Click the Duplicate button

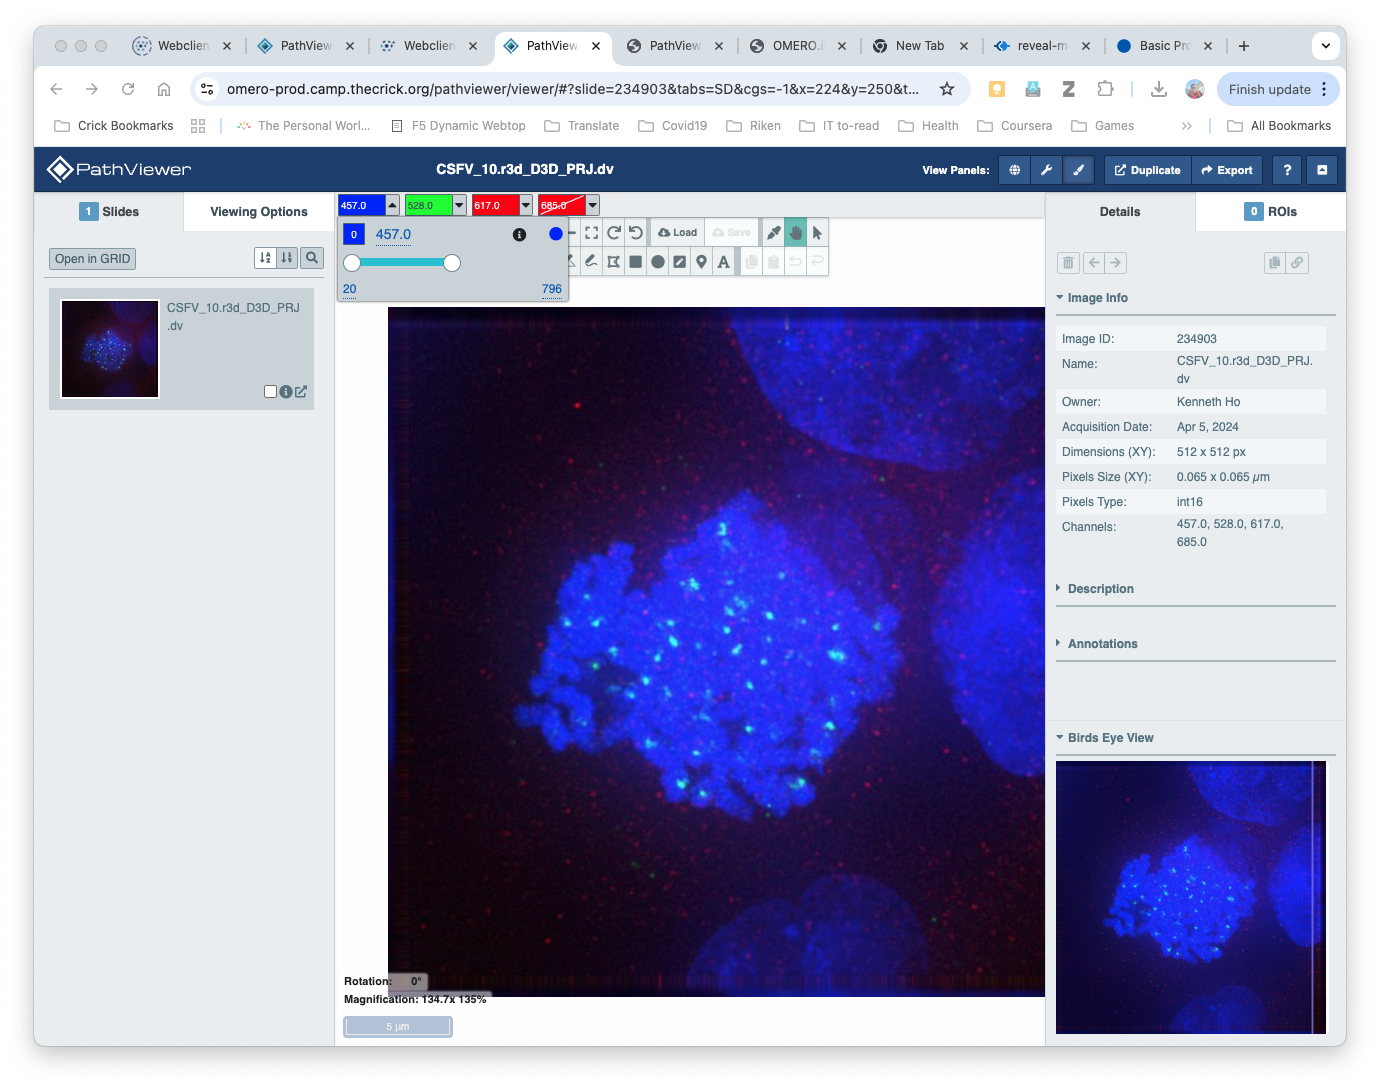[1148, 170]
